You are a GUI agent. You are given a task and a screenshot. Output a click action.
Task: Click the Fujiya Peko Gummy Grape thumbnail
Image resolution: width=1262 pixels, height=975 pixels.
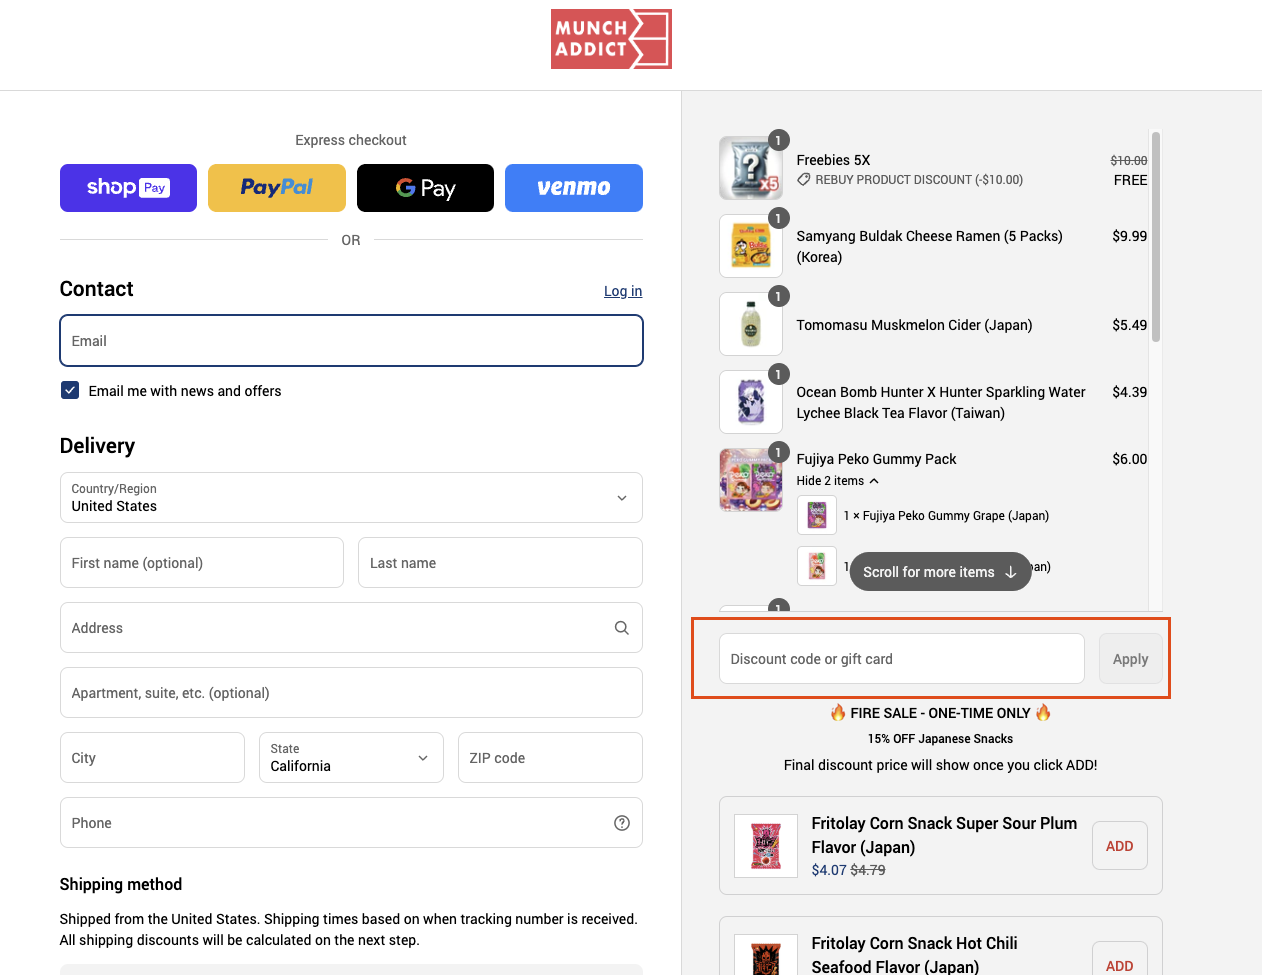coord(817,515)
